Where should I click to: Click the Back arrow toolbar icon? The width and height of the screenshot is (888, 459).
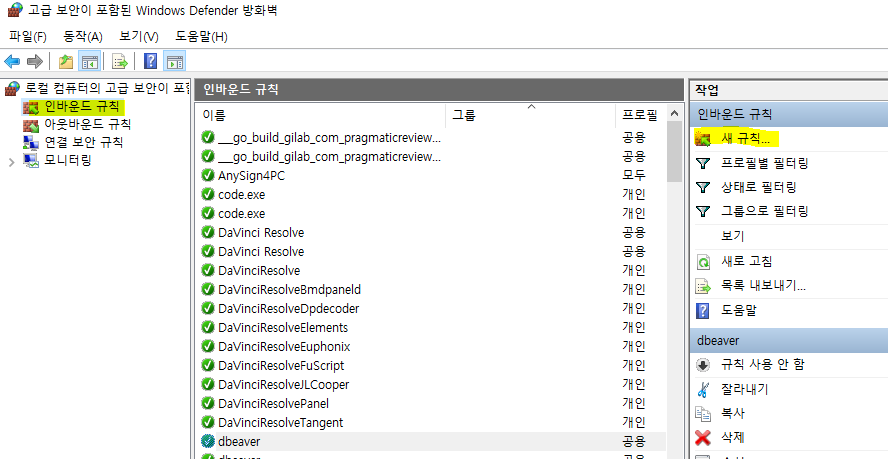pyautogui.click(x=12, y=61)
